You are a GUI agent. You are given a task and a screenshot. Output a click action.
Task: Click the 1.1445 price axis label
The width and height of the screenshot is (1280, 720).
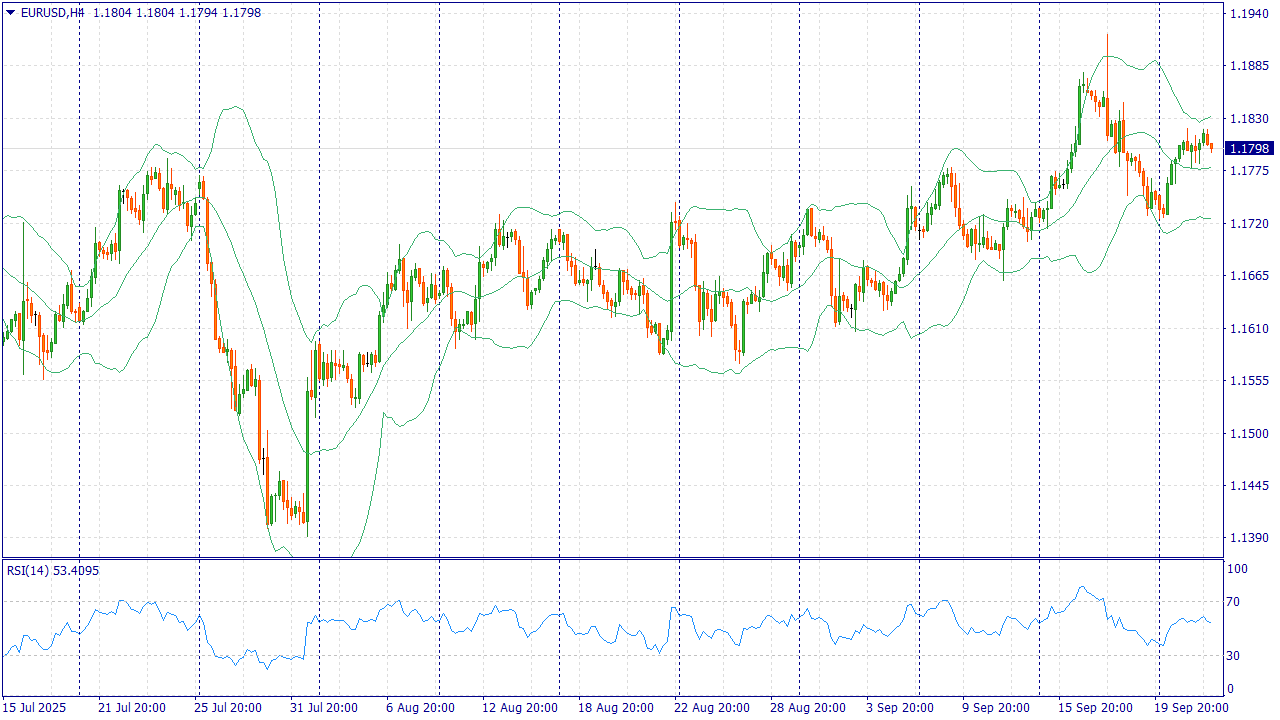(1249, 486)
